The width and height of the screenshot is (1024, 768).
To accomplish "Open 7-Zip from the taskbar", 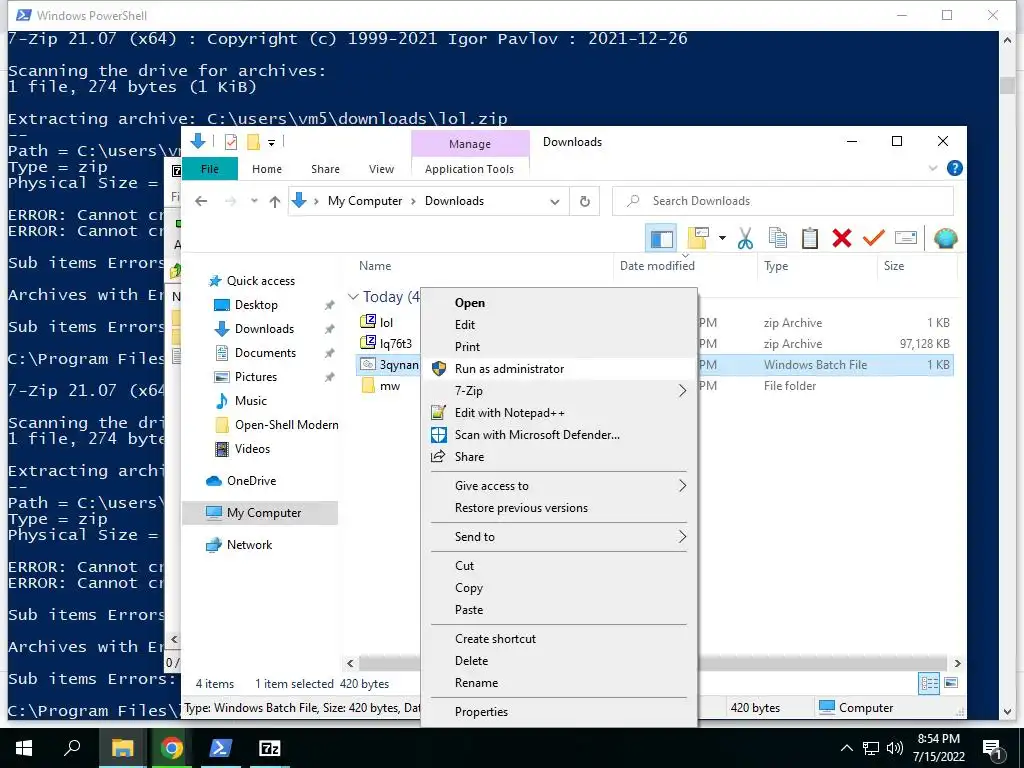I will [270, 748].
